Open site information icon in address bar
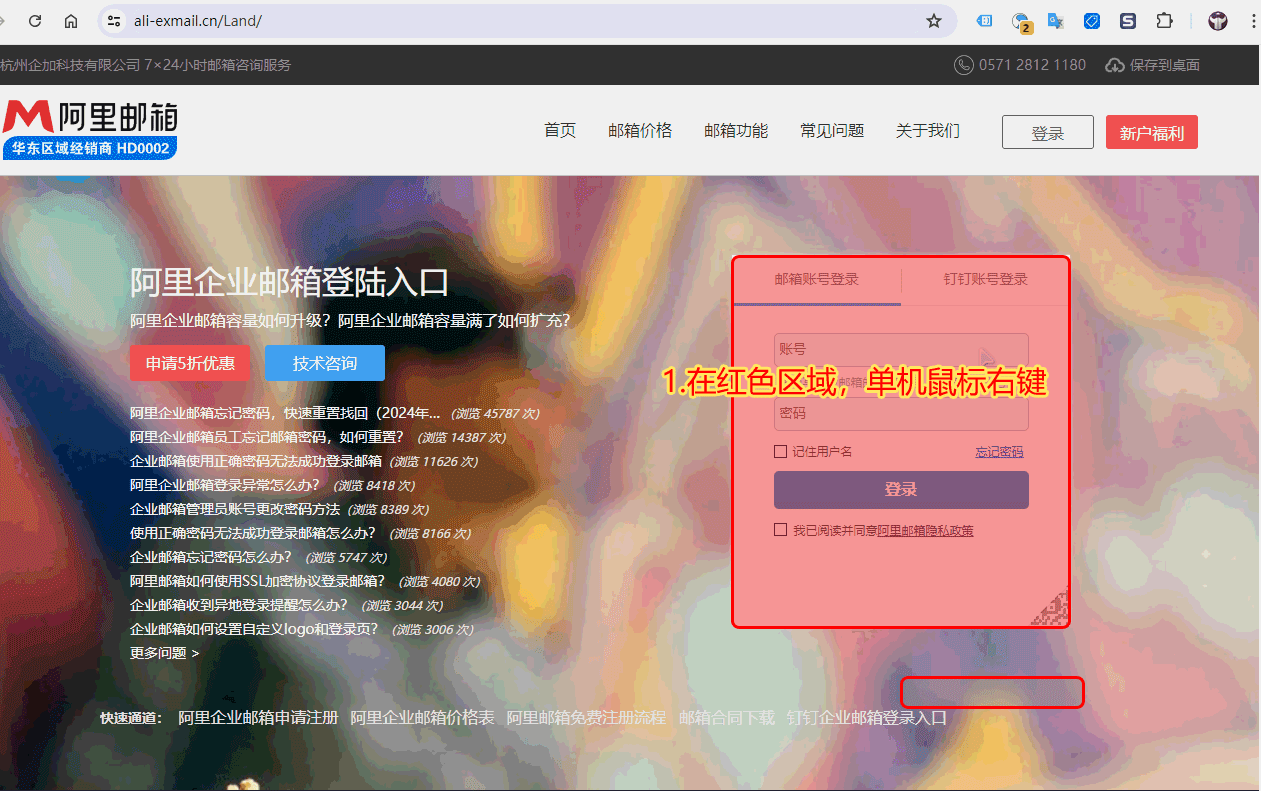 coord(114,21)
